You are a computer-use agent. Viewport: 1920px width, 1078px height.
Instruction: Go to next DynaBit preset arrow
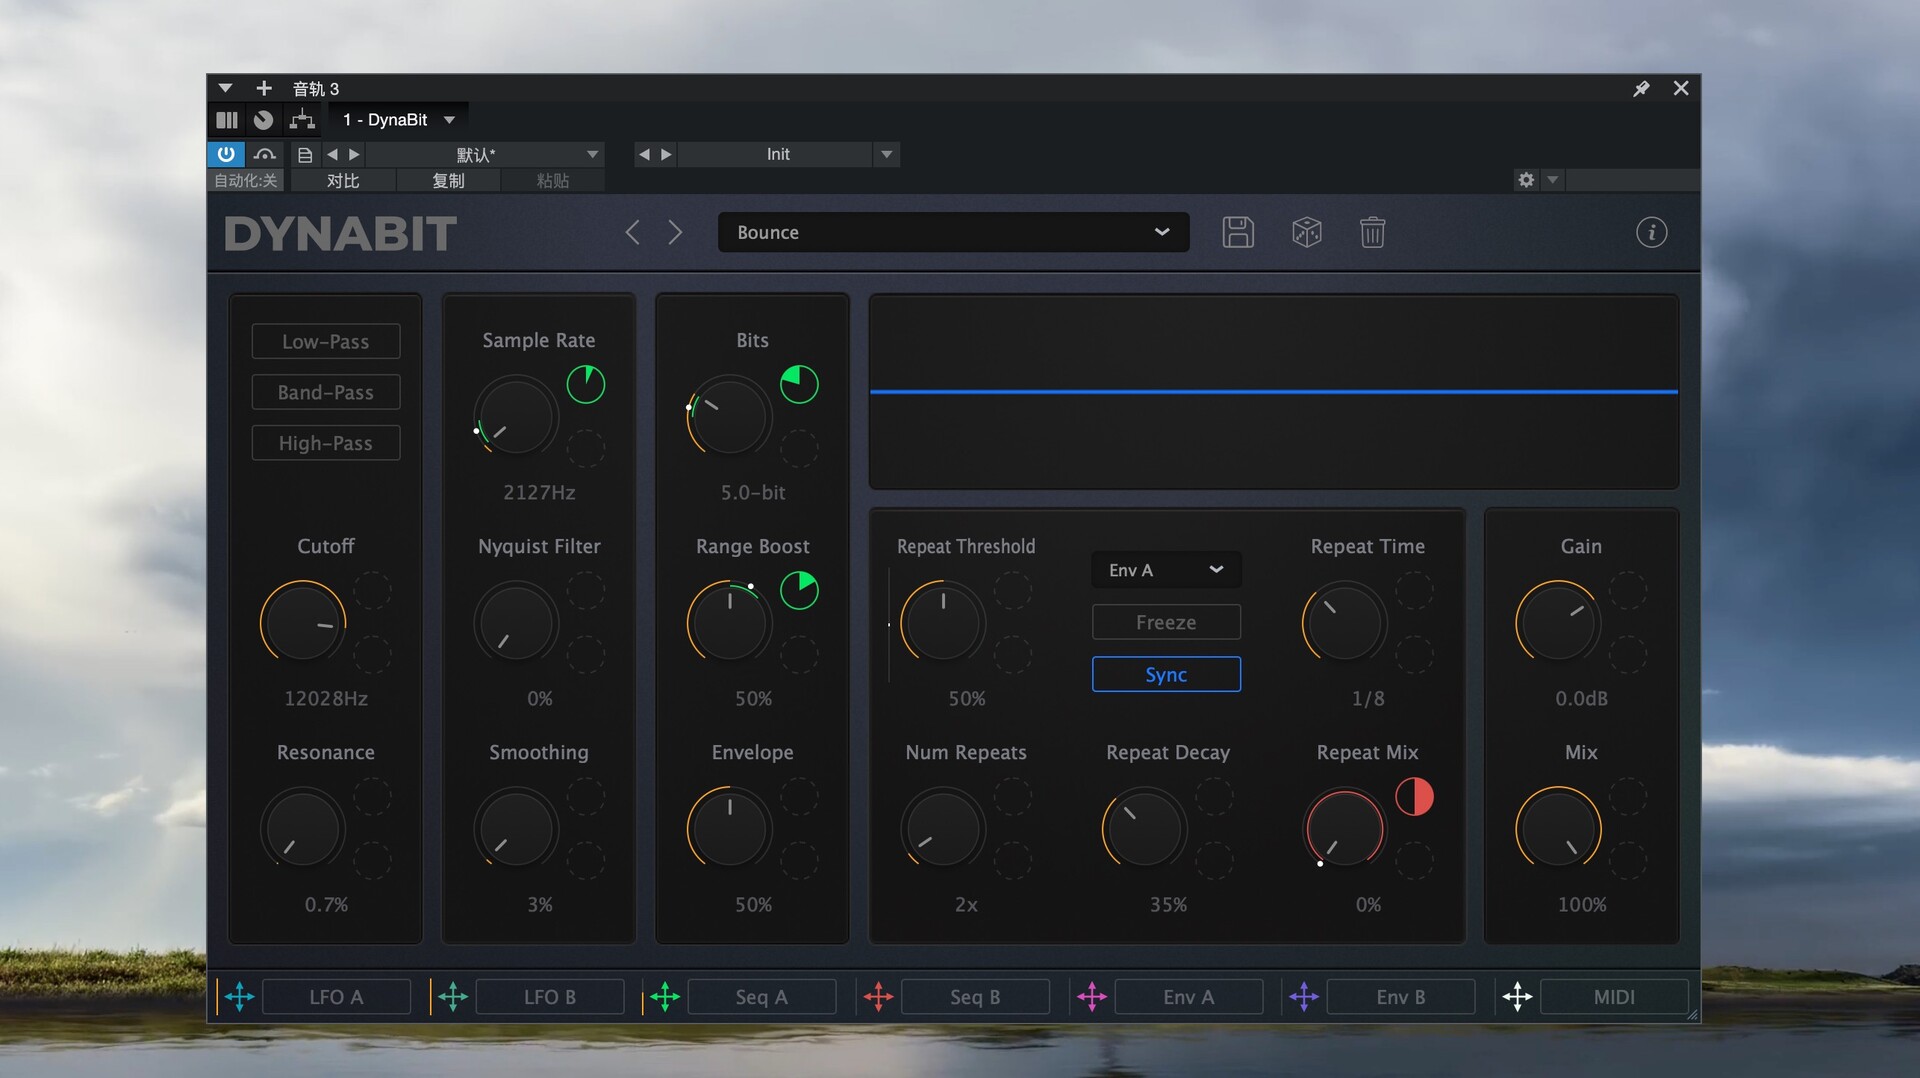pyautogui.click(x=676, y=232)
